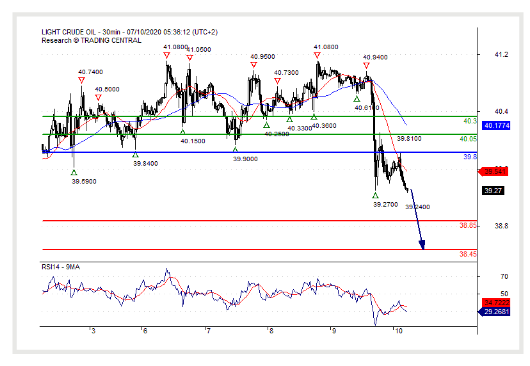Select the green triangle above 39.2700
Viewport: 530px width, 366px height.
coord(375,196)
